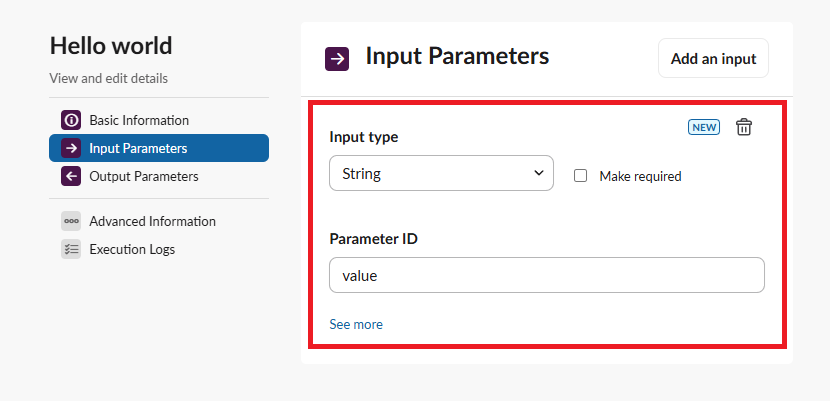Delete the input using the trash icon
830x401 pixels.
(744, 127)
